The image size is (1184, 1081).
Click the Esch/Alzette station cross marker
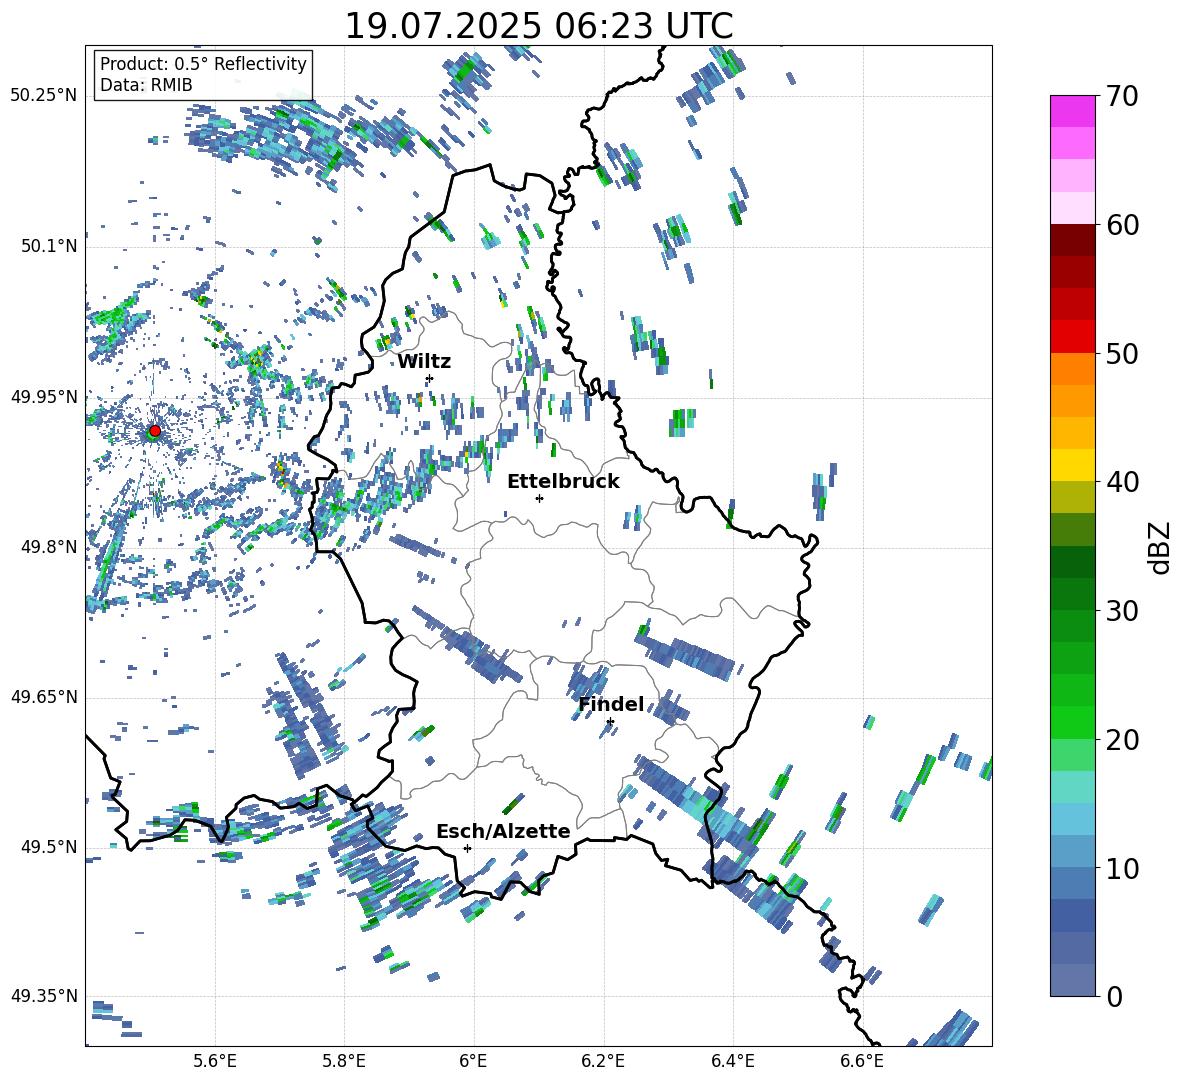pyautogui.click(x=467, y=848)
